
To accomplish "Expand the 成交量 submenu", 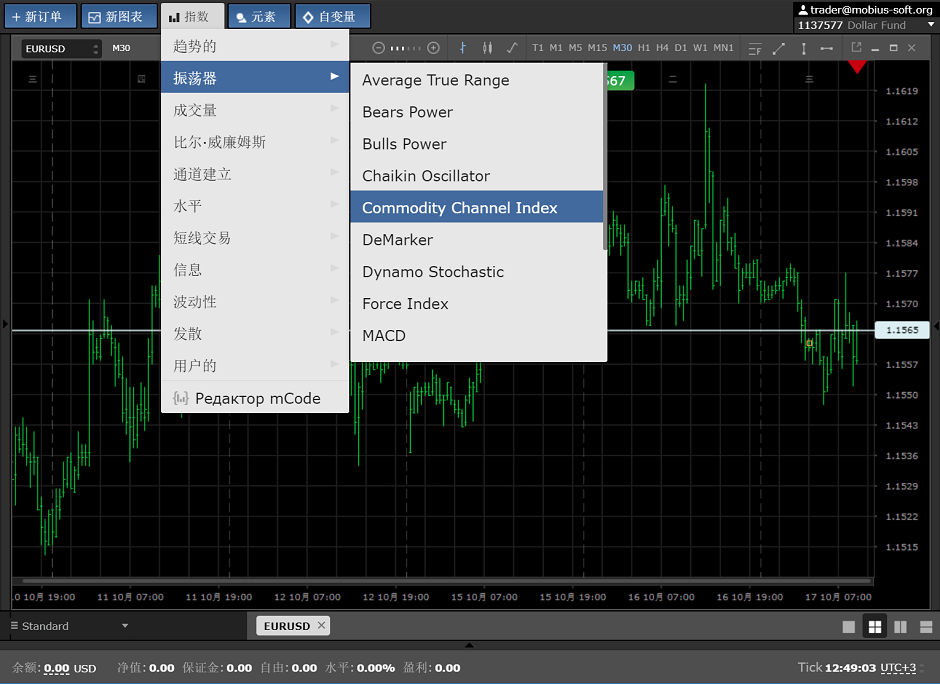I will click(x=255, y=110).
